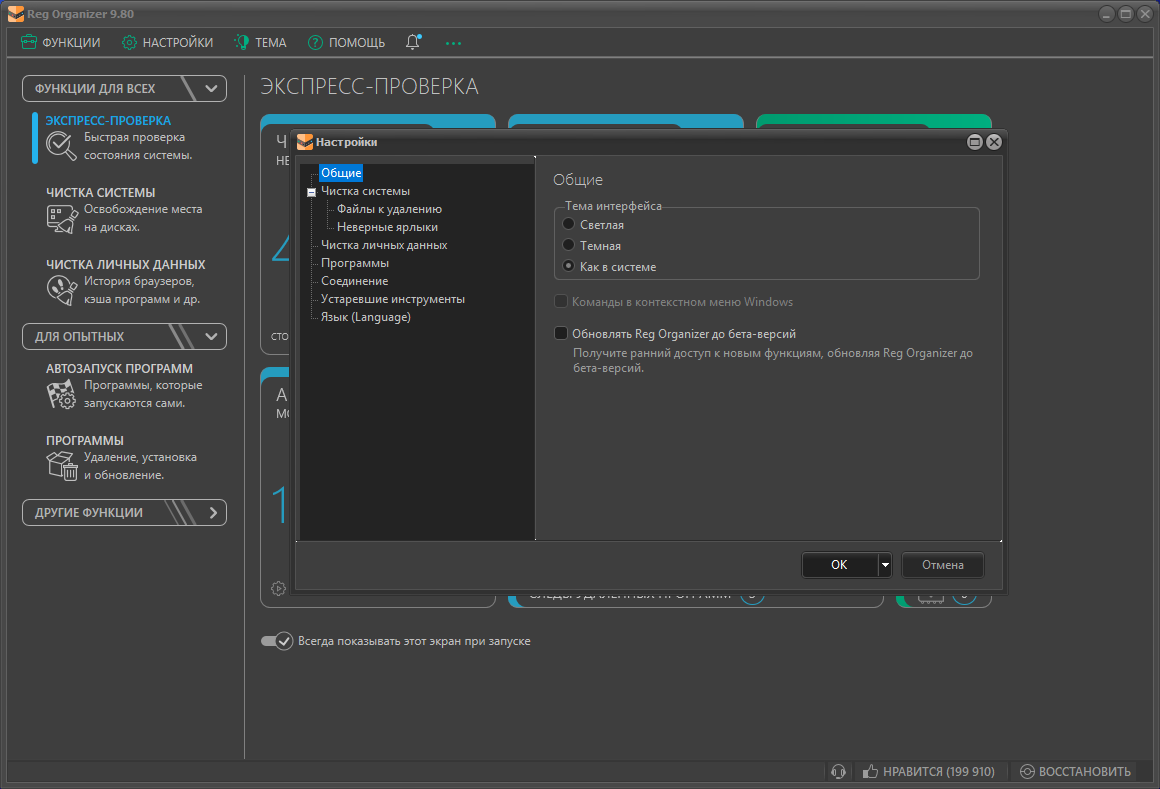Click OK in the settings dialog
The height and width of the screenshot is (789, 1160).
click(840, 565)
